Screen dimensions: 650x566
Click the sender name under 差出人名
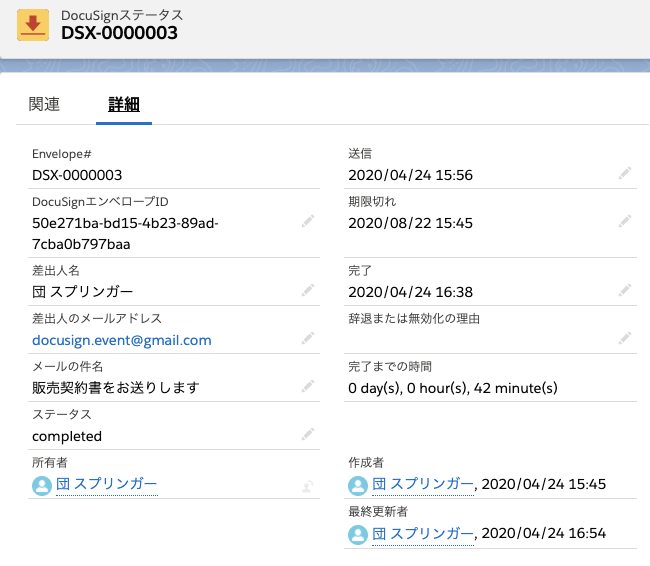click(82, 292)
